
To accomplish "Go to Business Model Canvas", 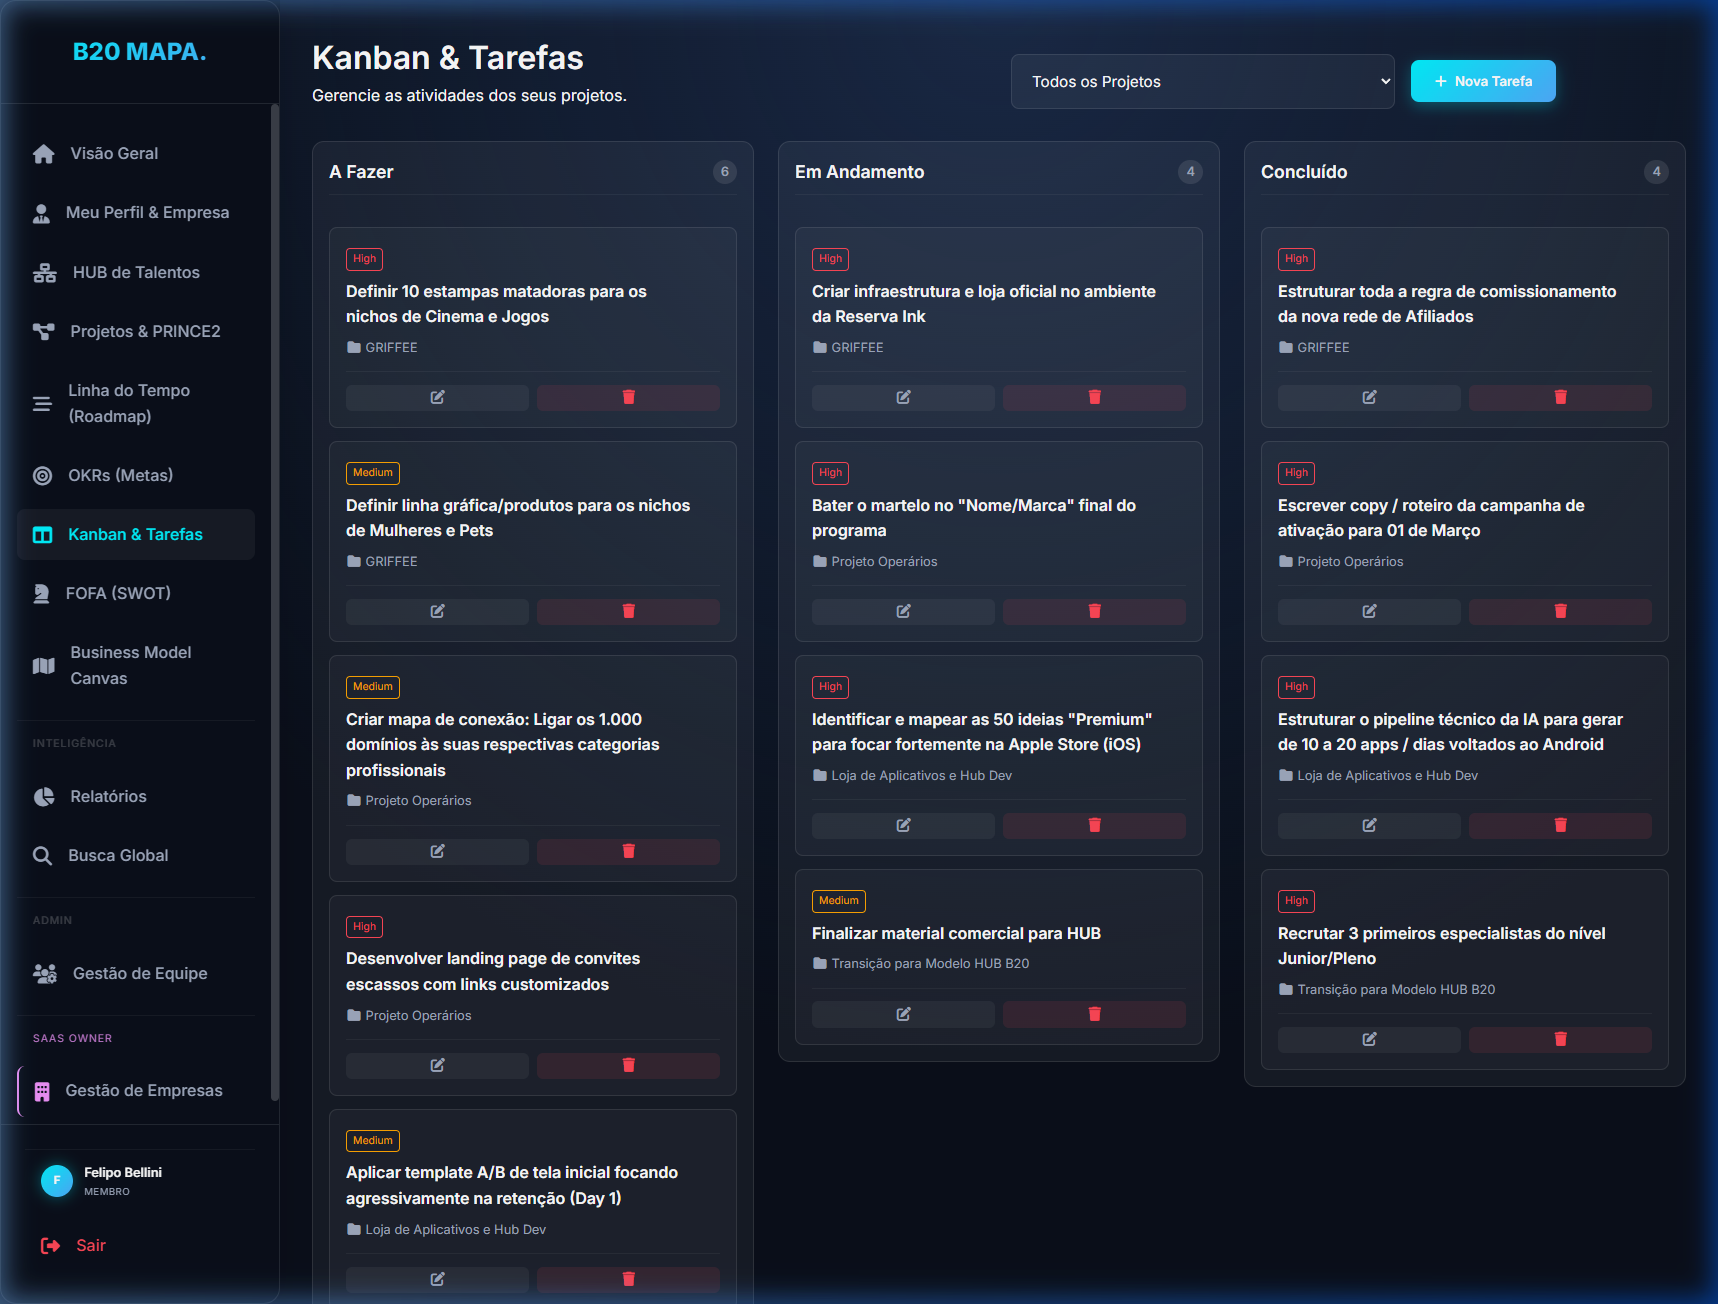I will (x=136, y=665).
